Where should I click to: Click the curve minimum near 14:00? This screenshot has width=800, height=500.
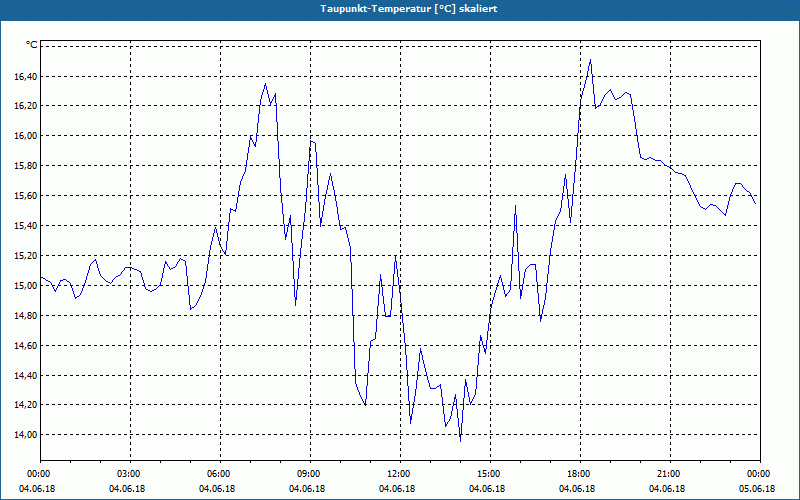(x=460, y=441)
